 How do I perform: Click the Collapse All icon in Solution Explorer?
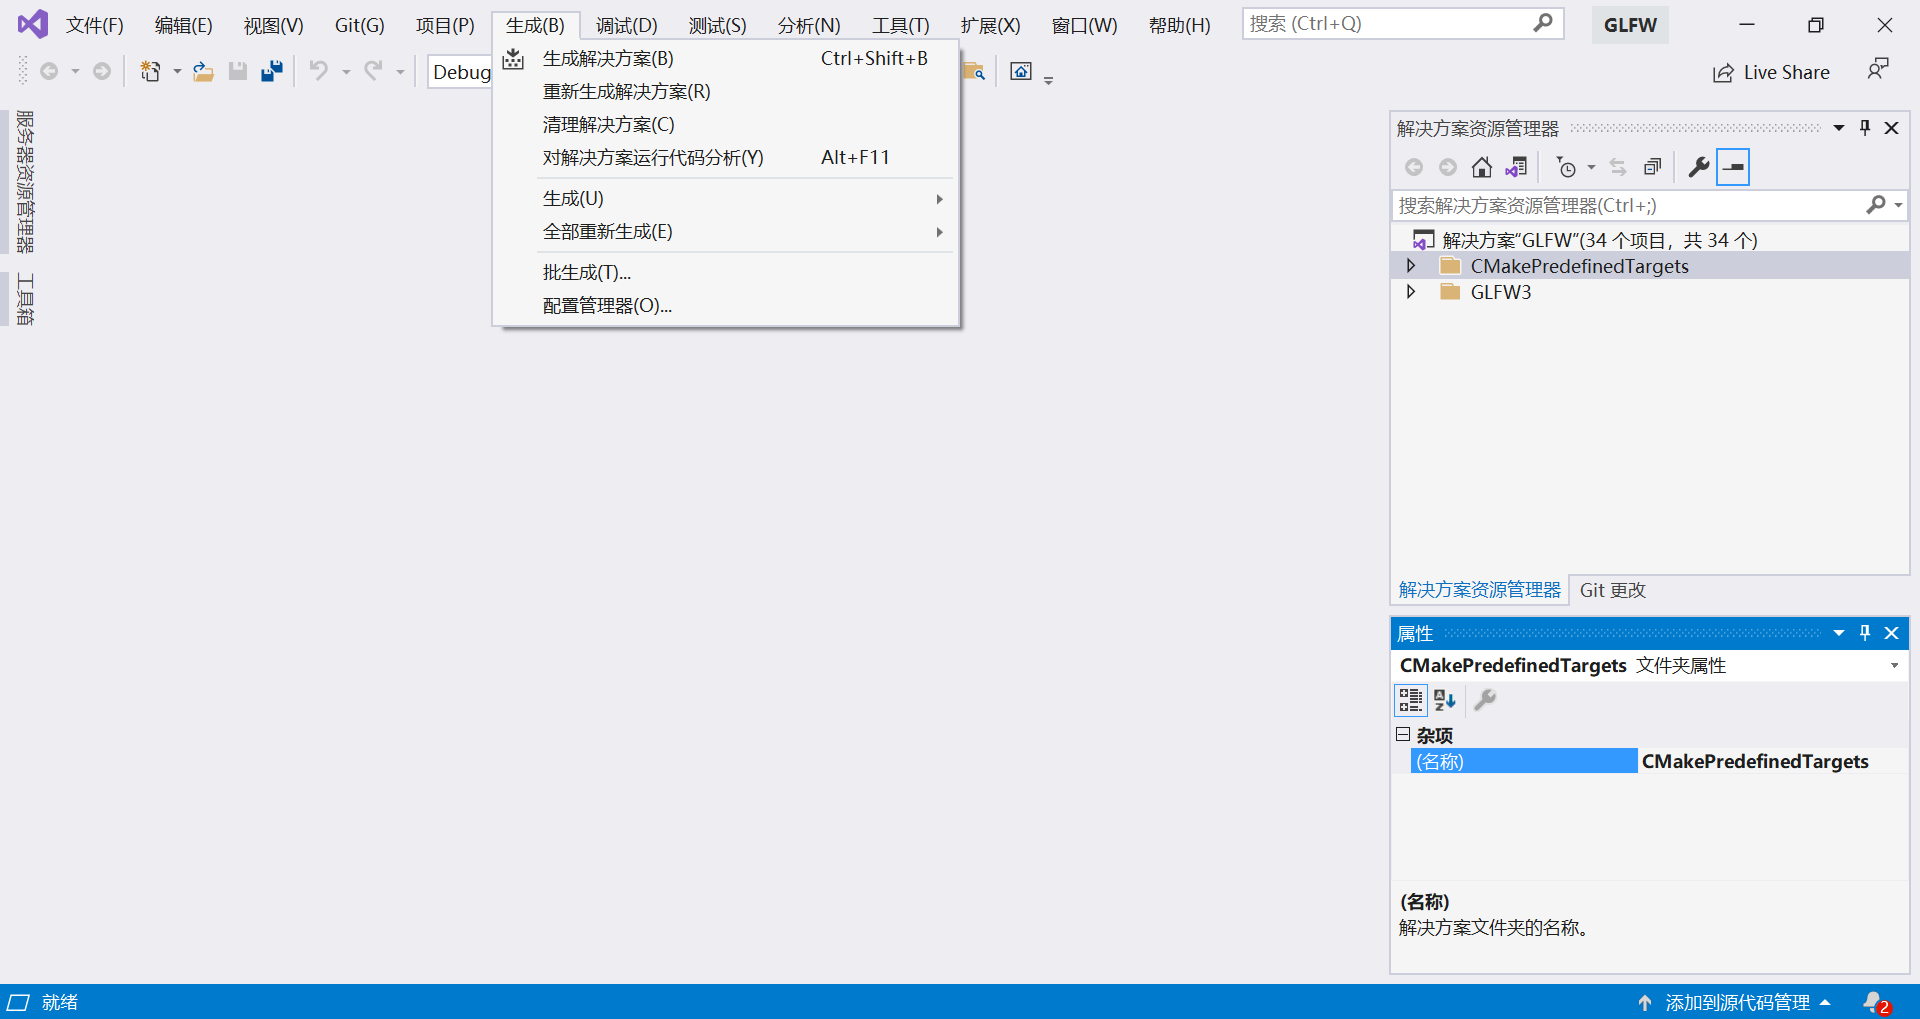coord(1652,167)
